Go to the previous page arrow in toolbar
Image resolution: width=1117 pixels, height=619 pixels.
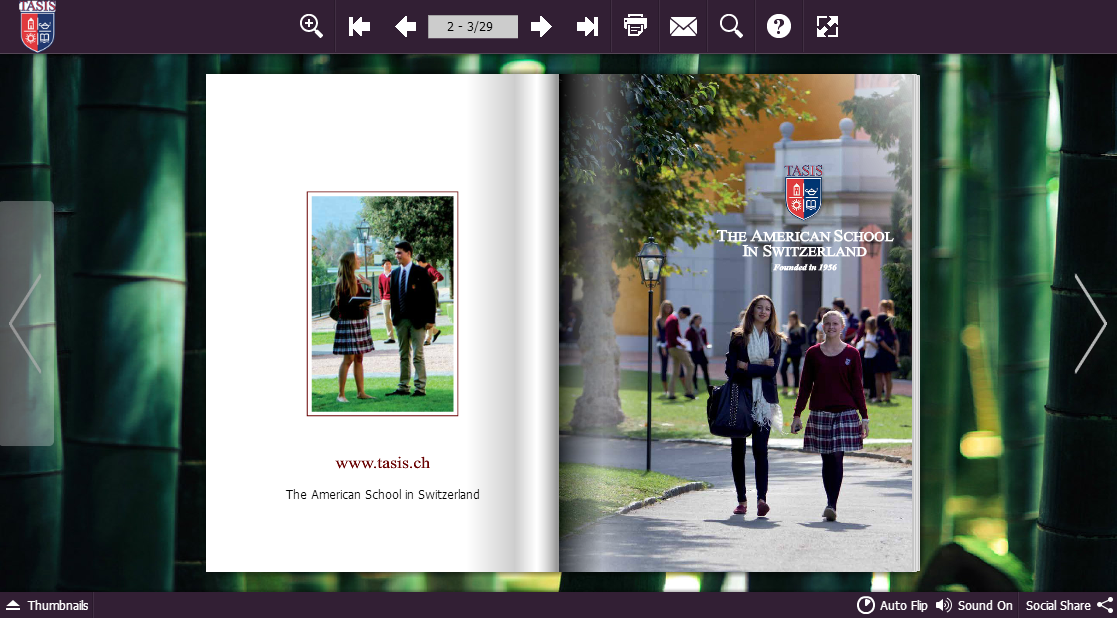pyautogui.click(x=405, y=27)
